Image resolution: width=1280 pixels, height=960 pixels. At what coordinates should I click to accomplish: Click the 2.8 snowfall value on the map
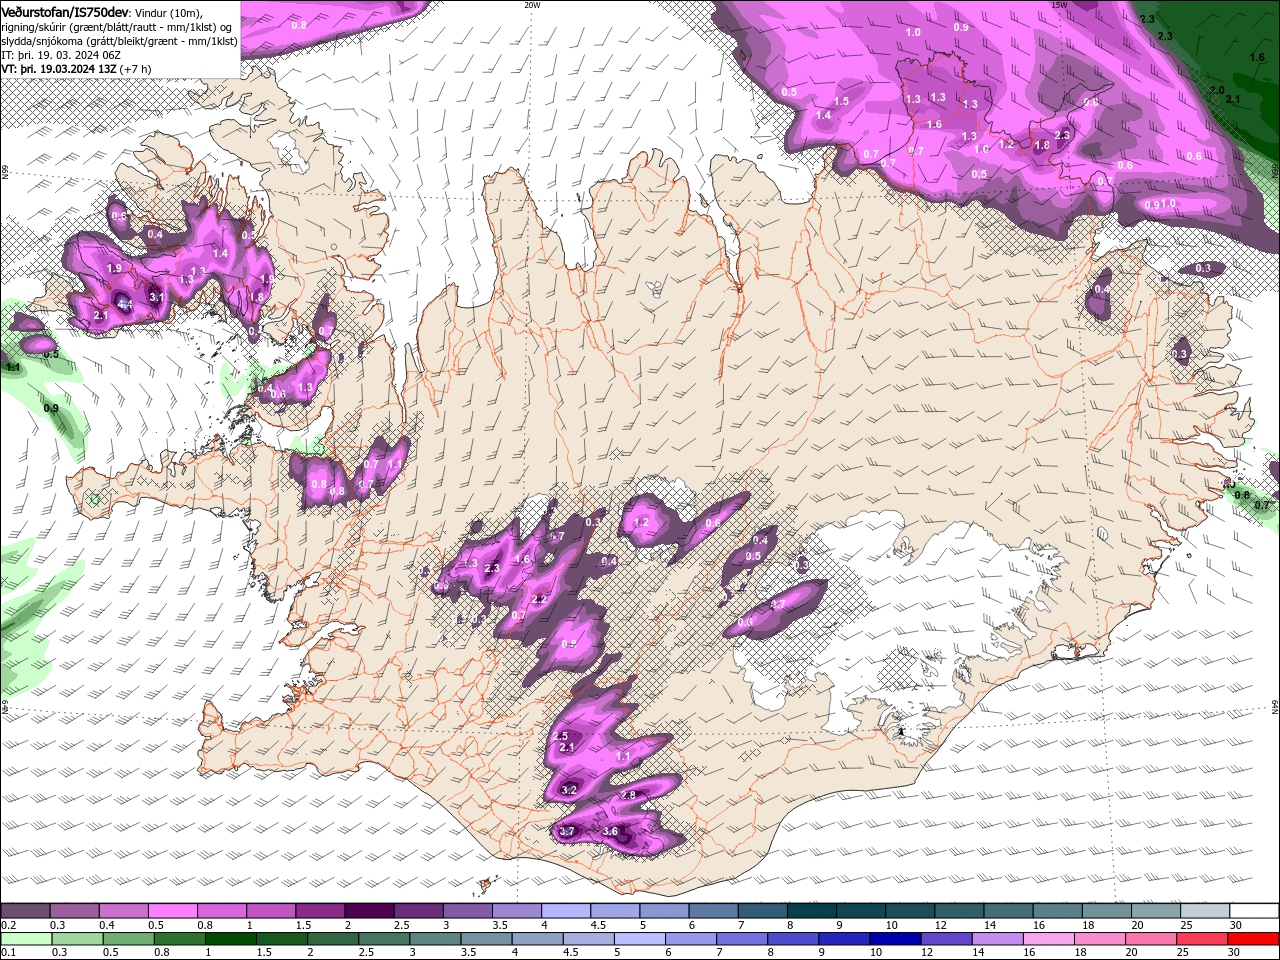629,795
